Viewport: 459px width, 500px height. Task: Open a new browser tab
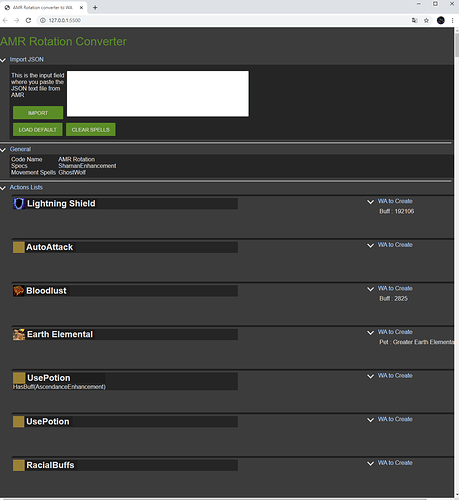[95, 7]
